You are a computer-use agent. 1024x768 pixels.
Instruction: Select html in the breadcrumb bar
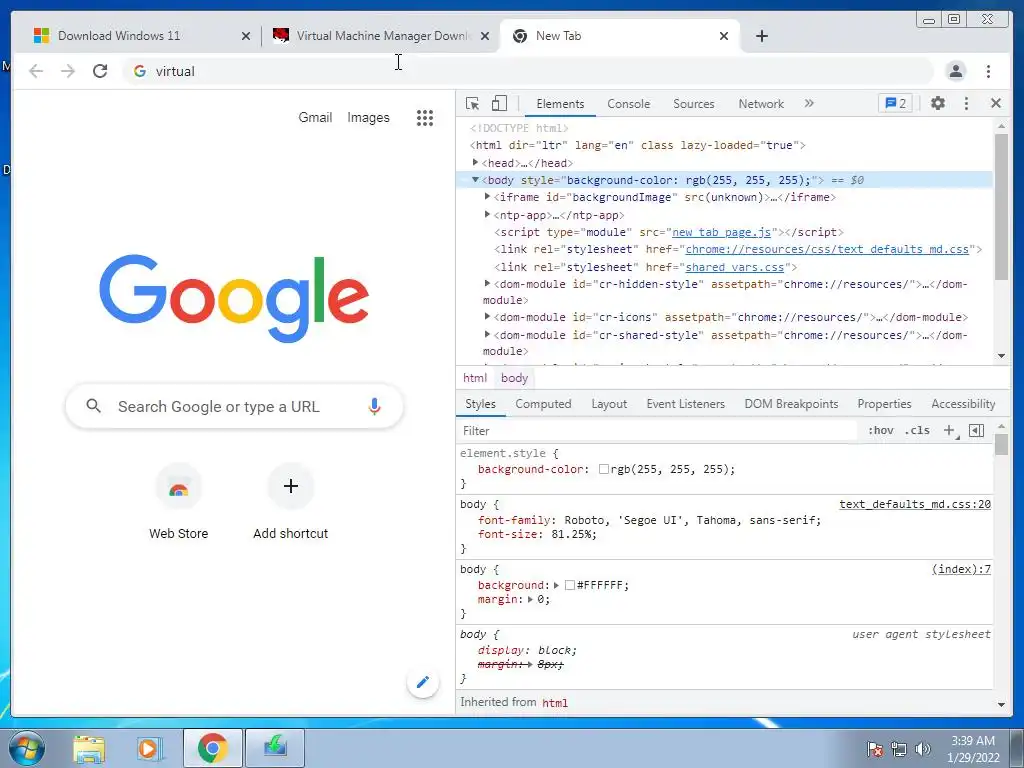pos(475,378)
